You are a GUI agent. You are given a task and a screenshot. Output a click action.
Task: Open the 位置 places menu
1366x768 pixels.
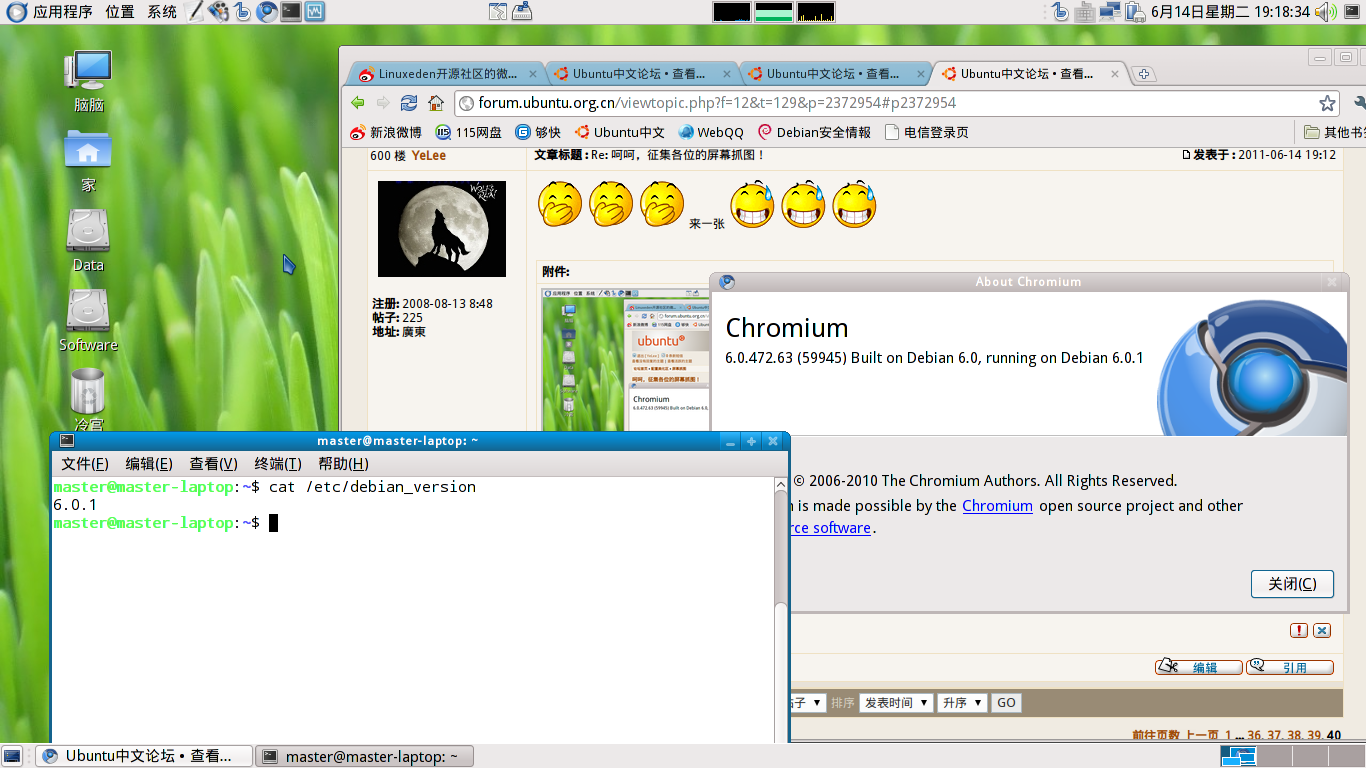[120, 12]
